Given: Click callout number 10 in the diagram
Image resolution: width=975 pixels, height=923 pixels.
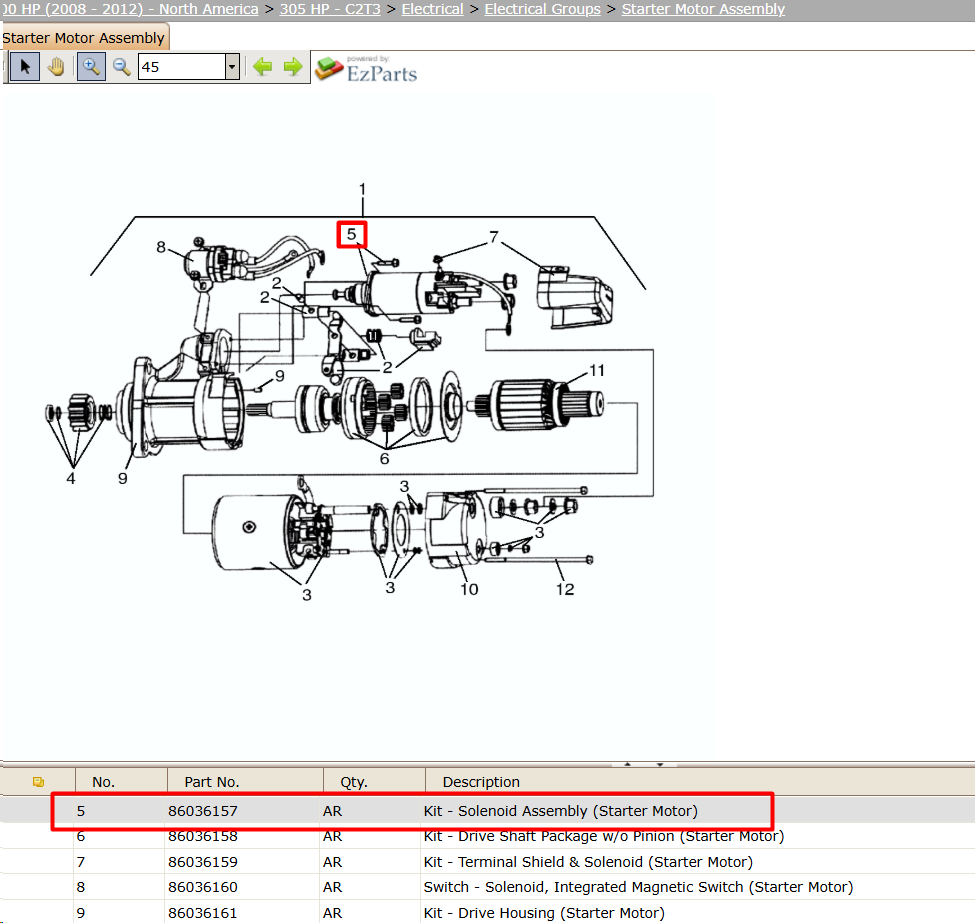Looking at the screenshot, I should (x=469, y=589).
